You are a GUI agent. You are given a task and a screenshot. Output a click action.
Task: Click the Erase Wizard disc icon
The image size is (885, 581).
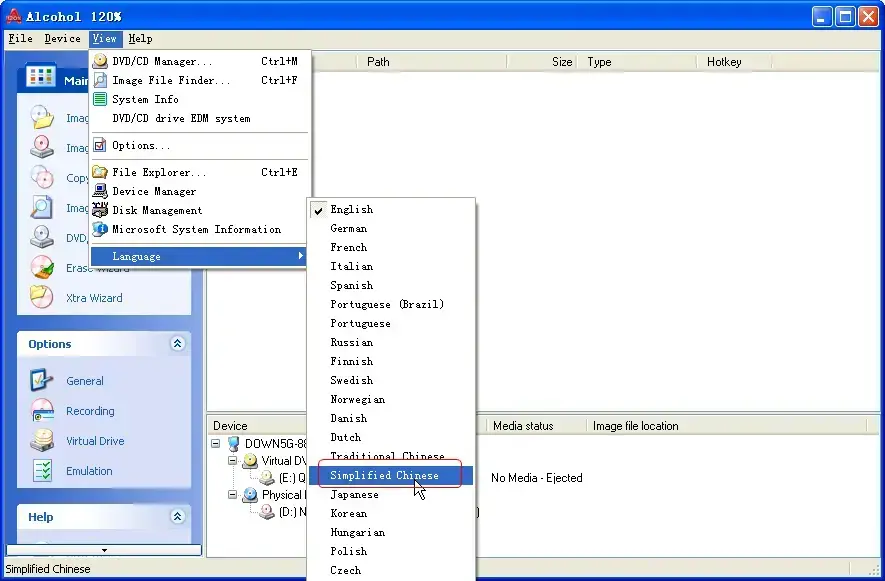[x=42, y=267]
